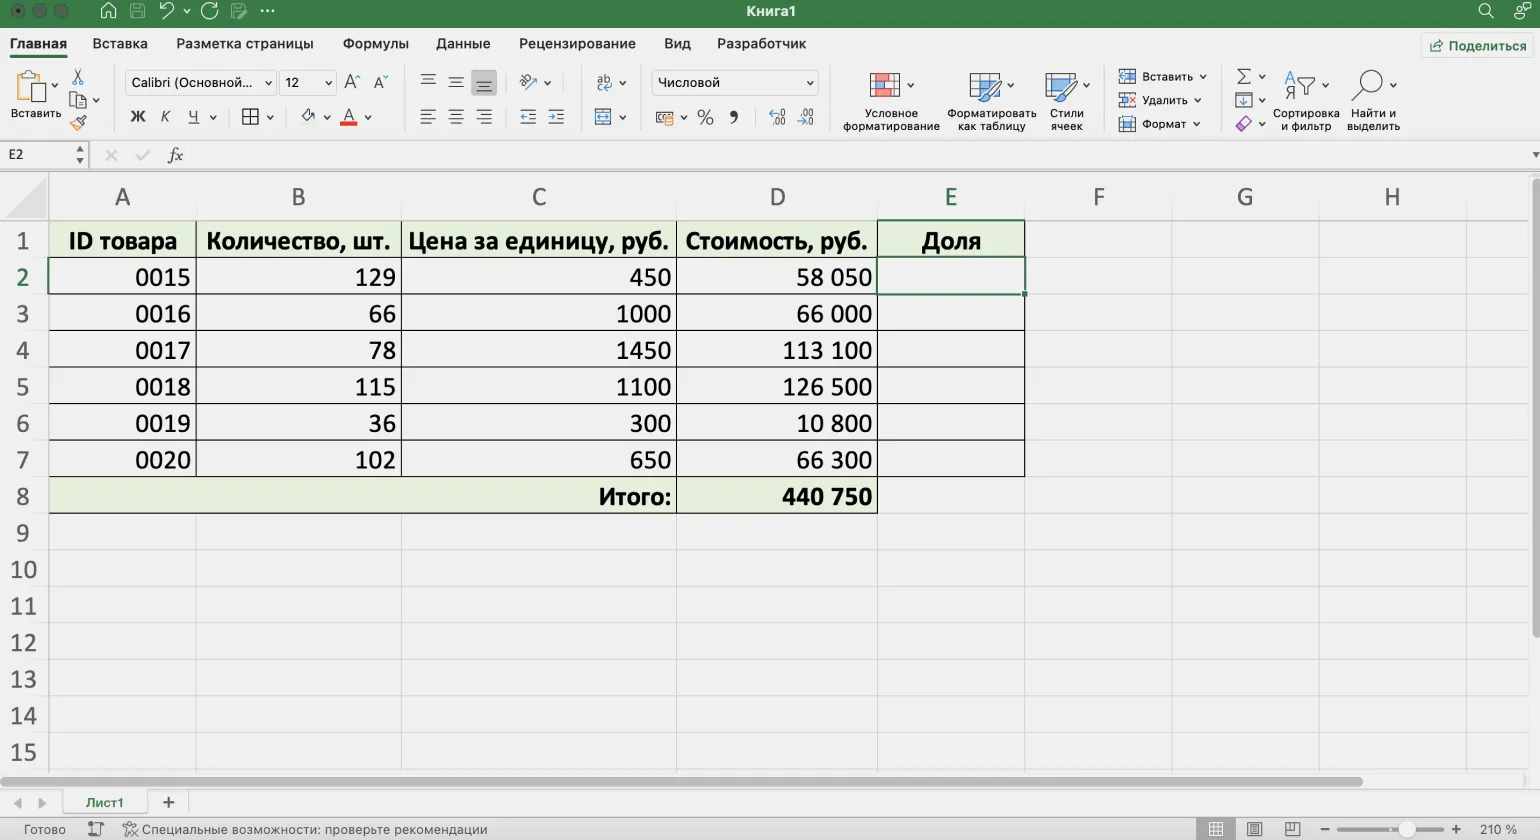Click the Format Painter brush icon
This screenshot has height=840, width=1540.
[78, 123]
